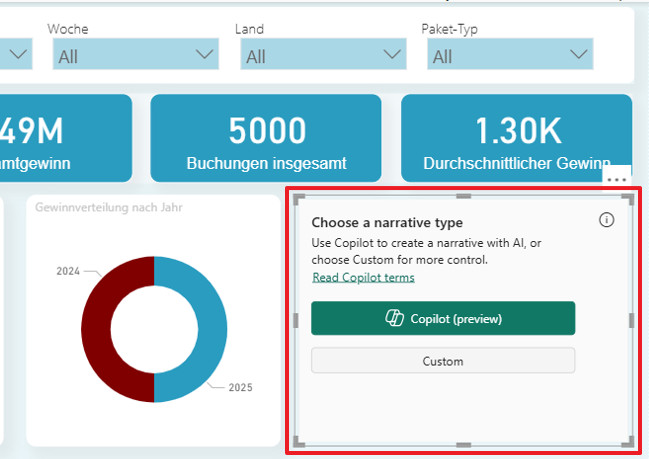Open the partially visible leftmost slicer dropdown
The height and width of the screenshot is (459, 649).
coord(16,54)
